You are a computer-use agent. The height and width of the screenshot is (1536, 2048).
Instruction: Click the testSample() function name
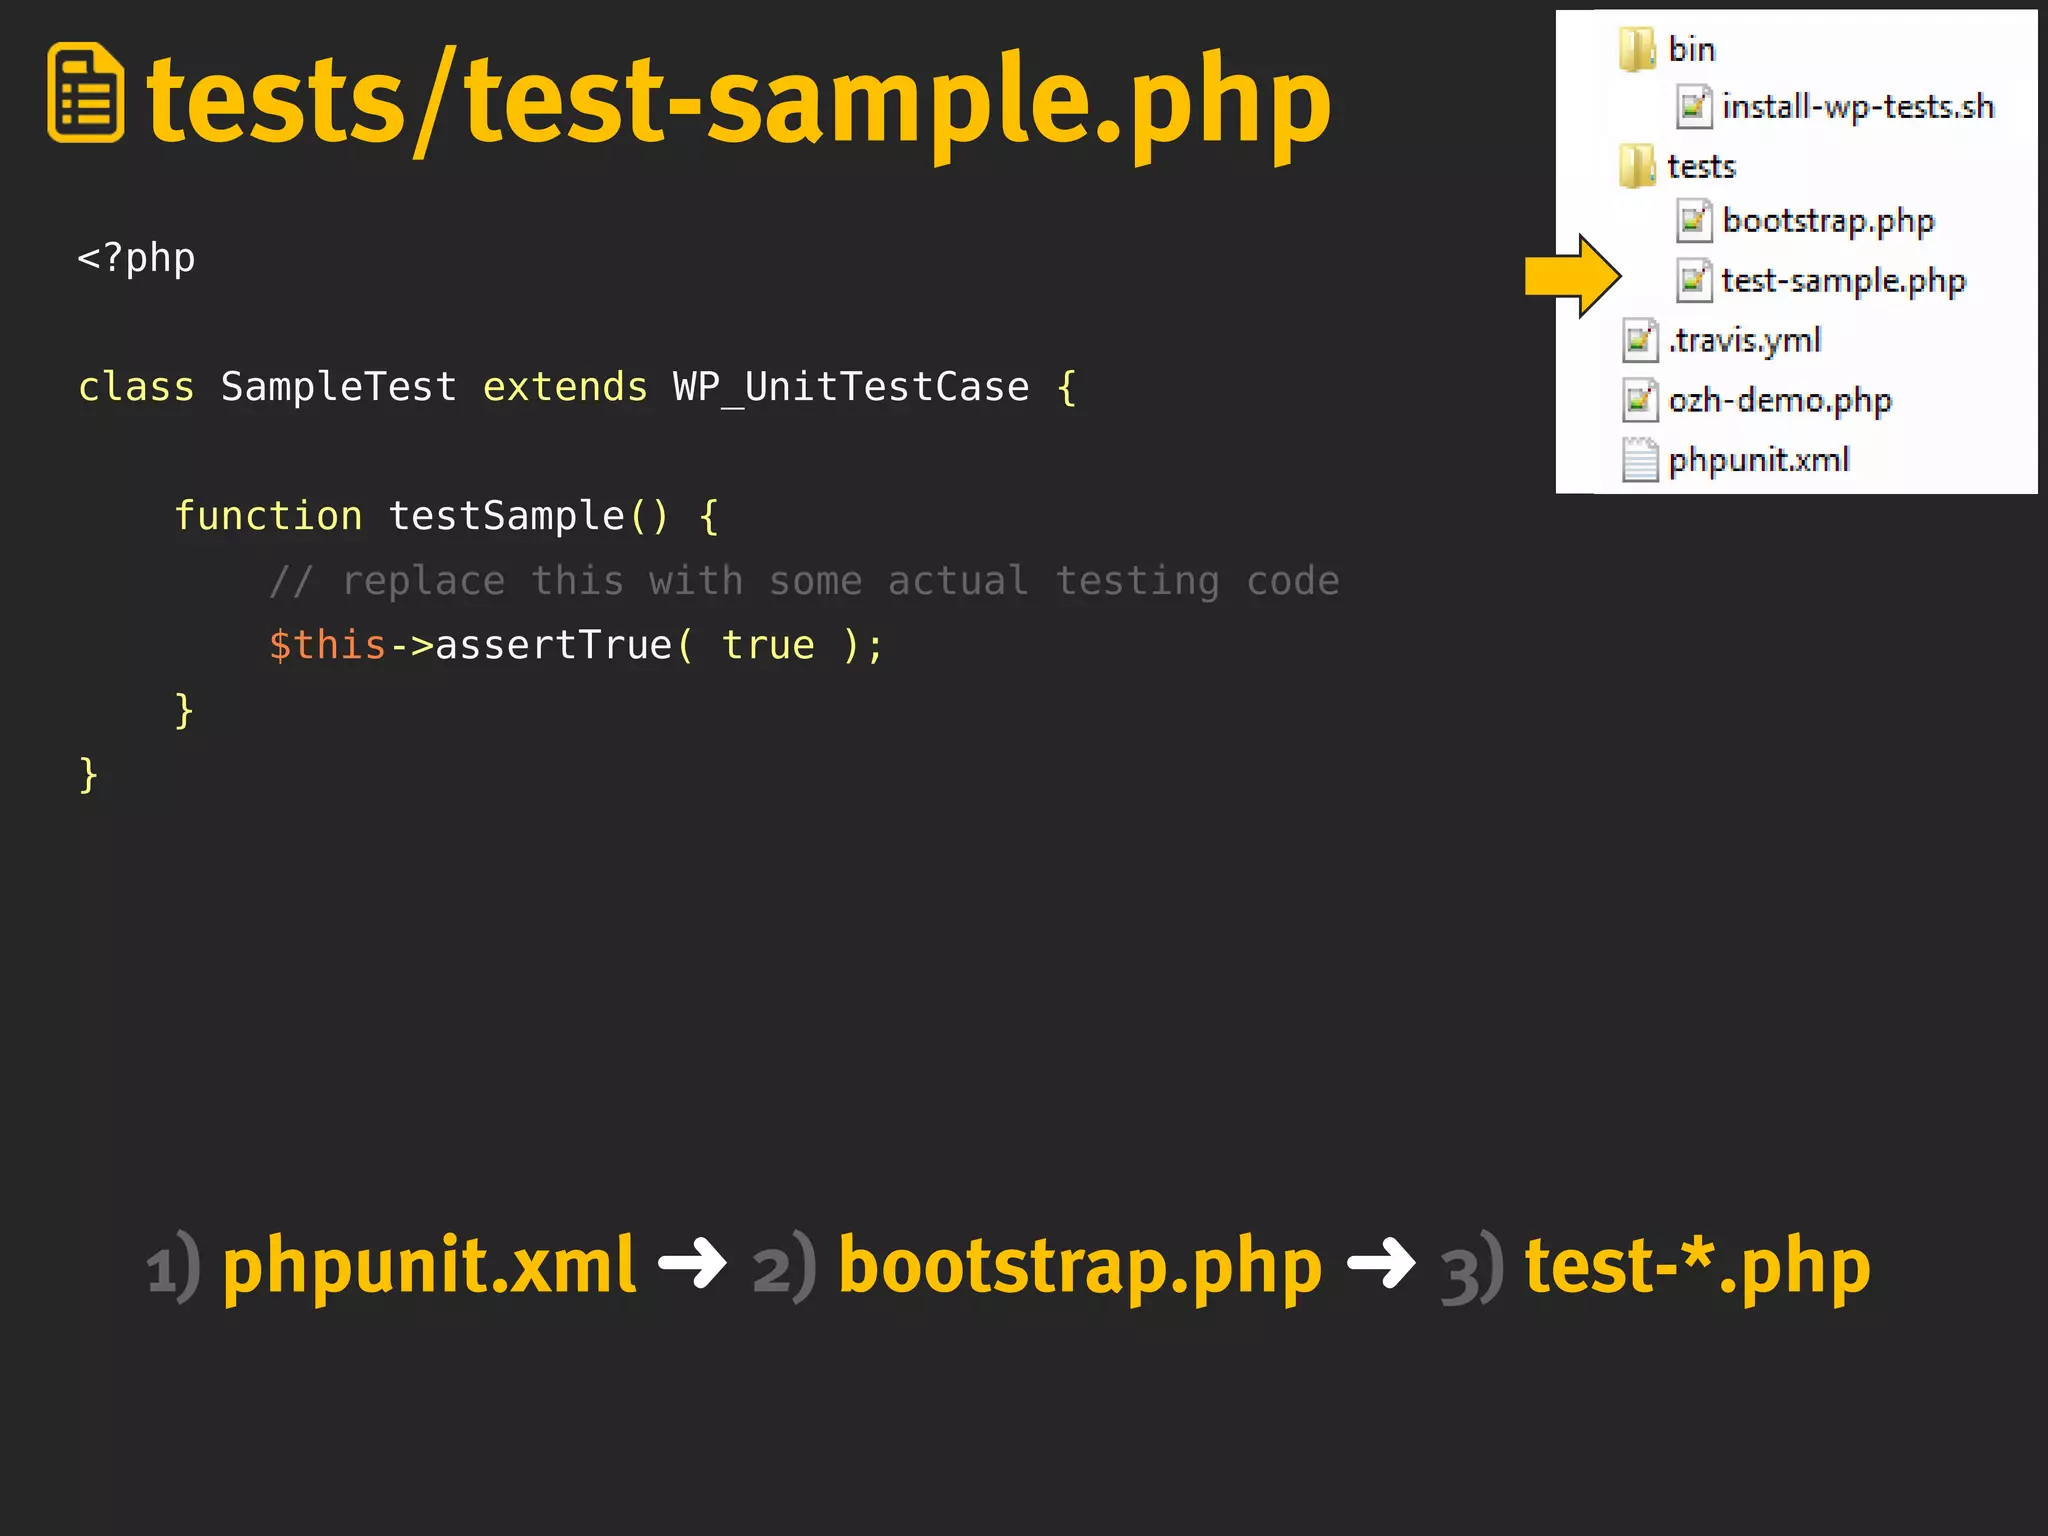coord(529,516)
